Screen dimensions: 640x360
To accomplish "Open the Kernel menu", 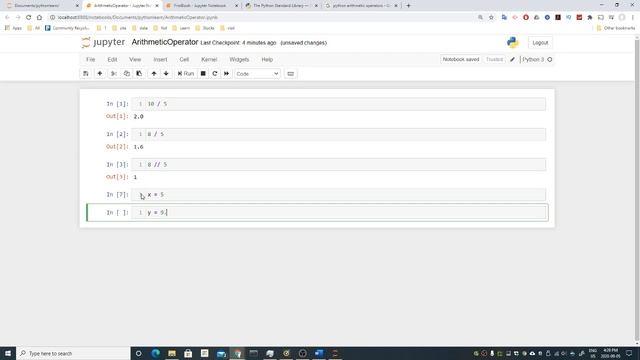I will [209, 60].
